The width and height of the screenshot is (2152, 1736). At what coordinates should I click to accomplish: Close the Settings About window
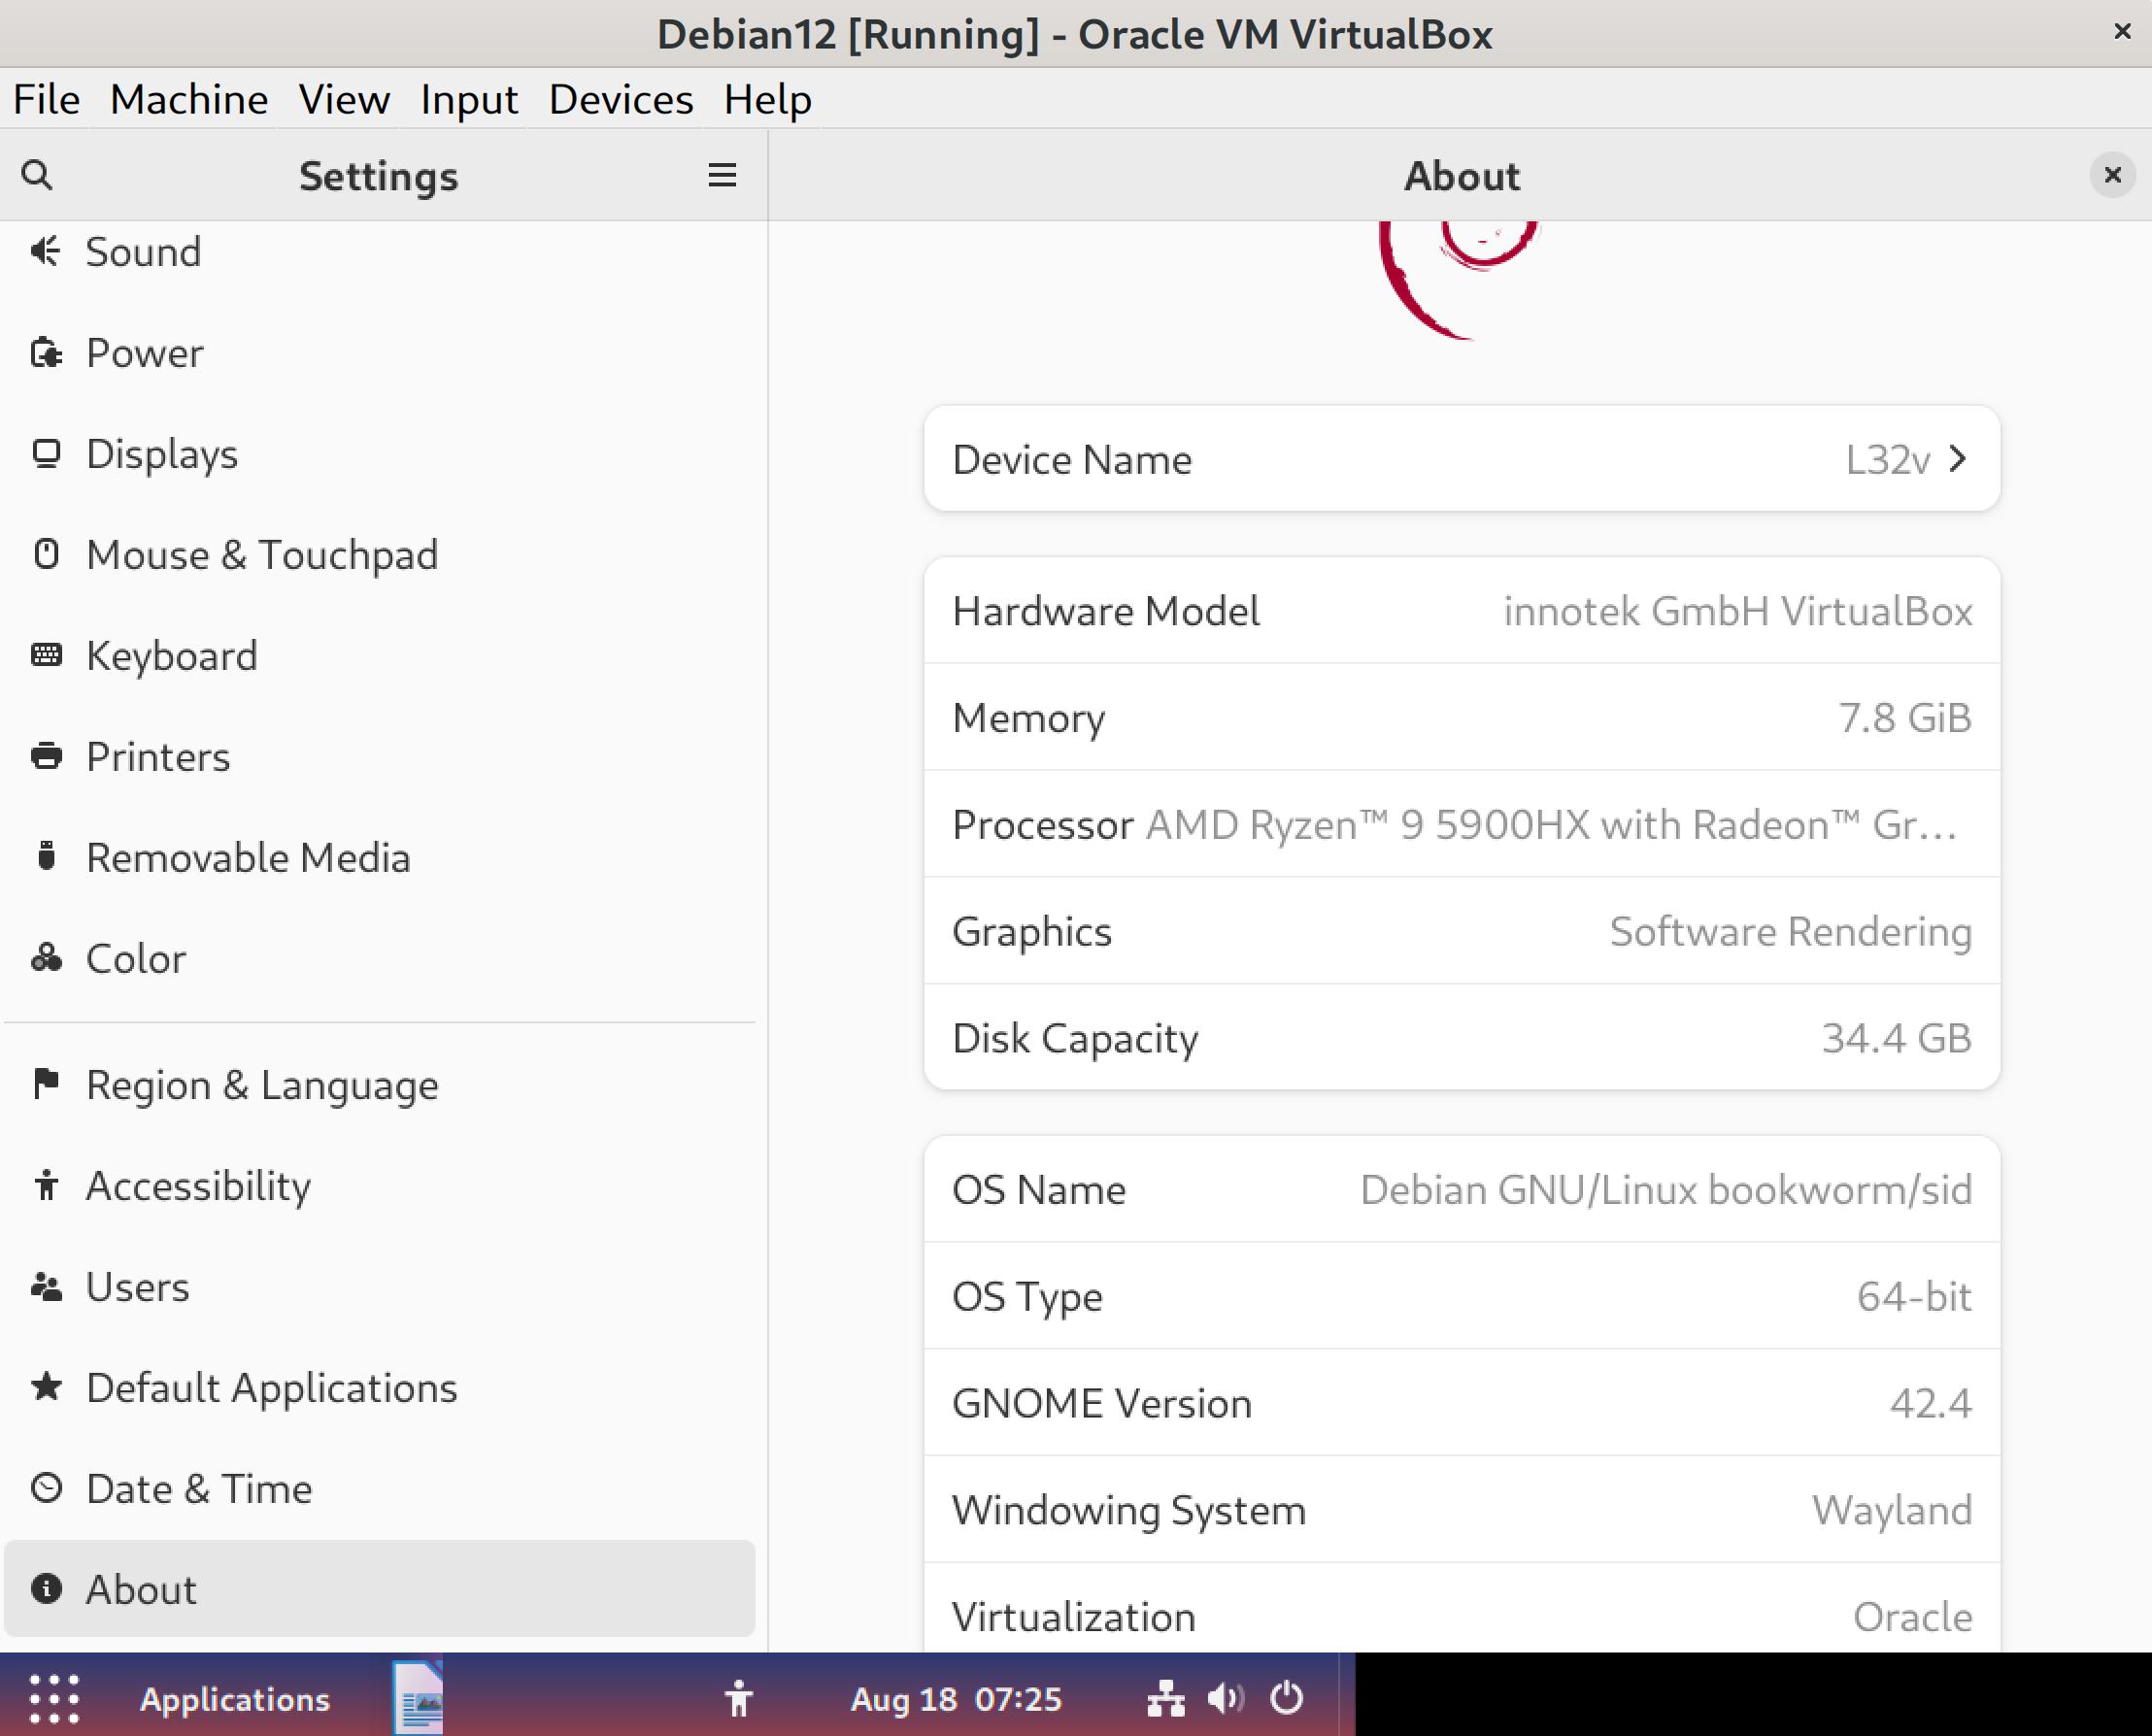pyautogui.click(x=2112, y=175)
